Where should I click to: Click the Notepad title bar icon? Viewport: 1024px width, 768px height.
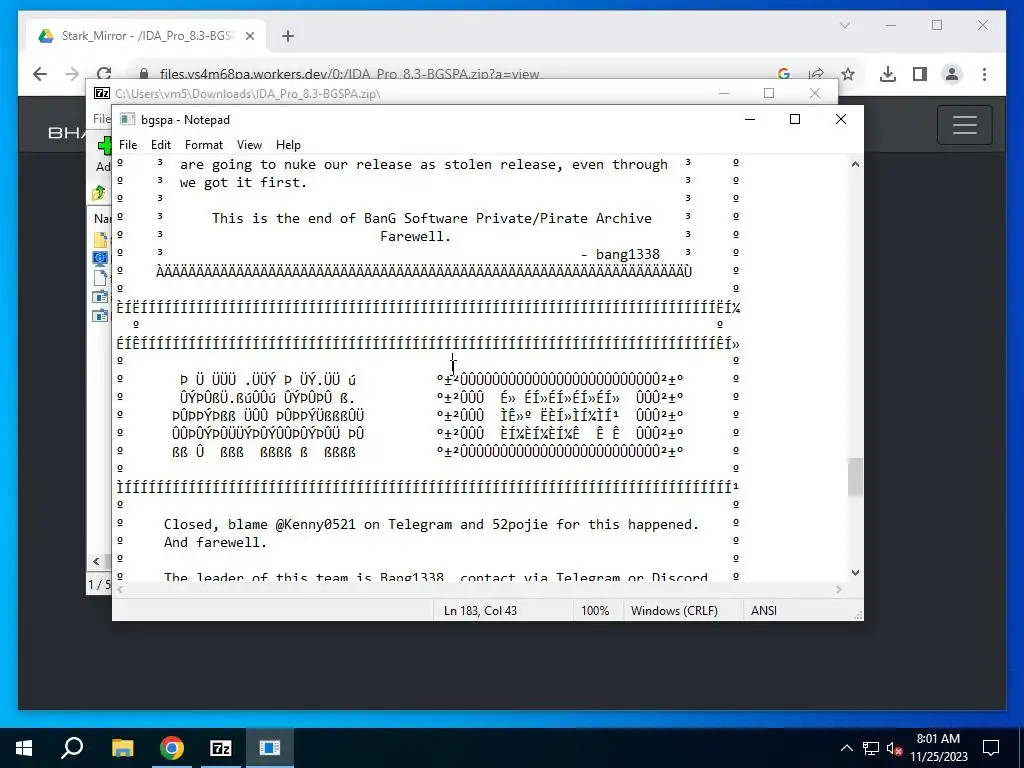(x=127, y=120)
